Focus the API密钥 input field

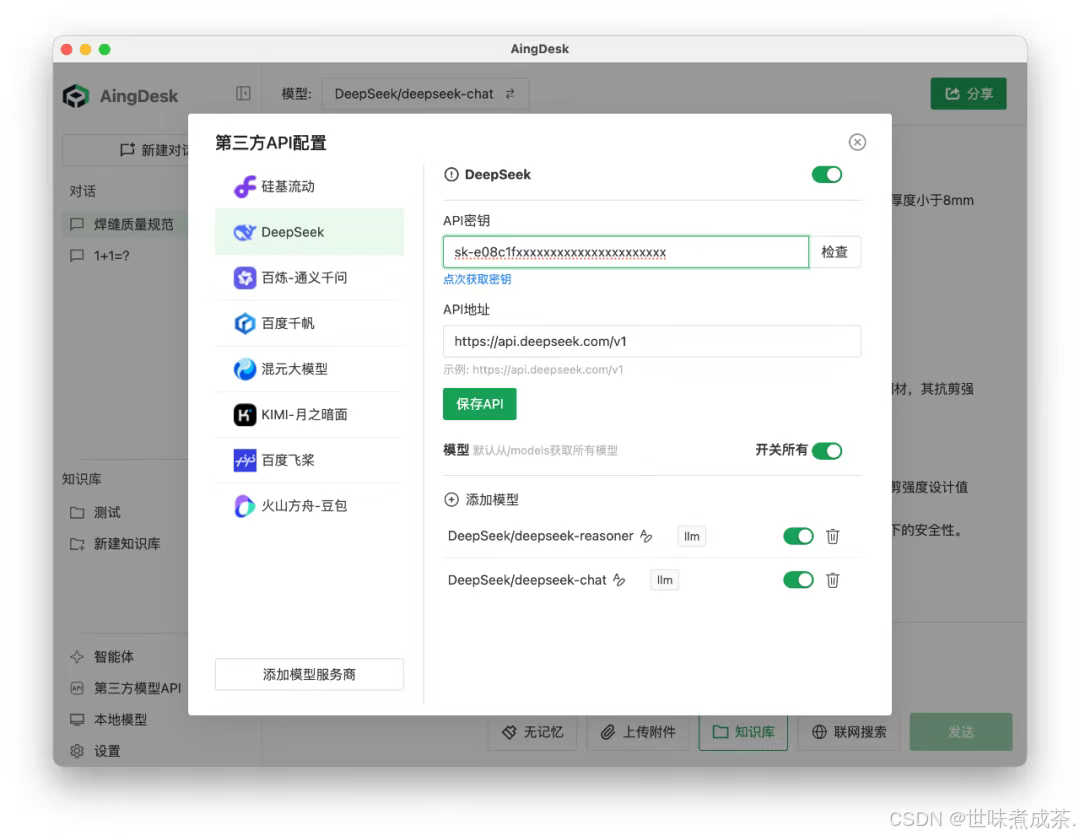(x=625, y=252)
